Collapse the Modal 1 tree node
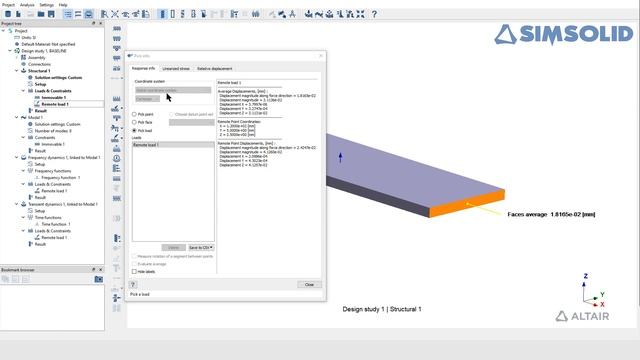Image resolution: width=640 pixels, height=360 pixels. (x=17, y=118)
